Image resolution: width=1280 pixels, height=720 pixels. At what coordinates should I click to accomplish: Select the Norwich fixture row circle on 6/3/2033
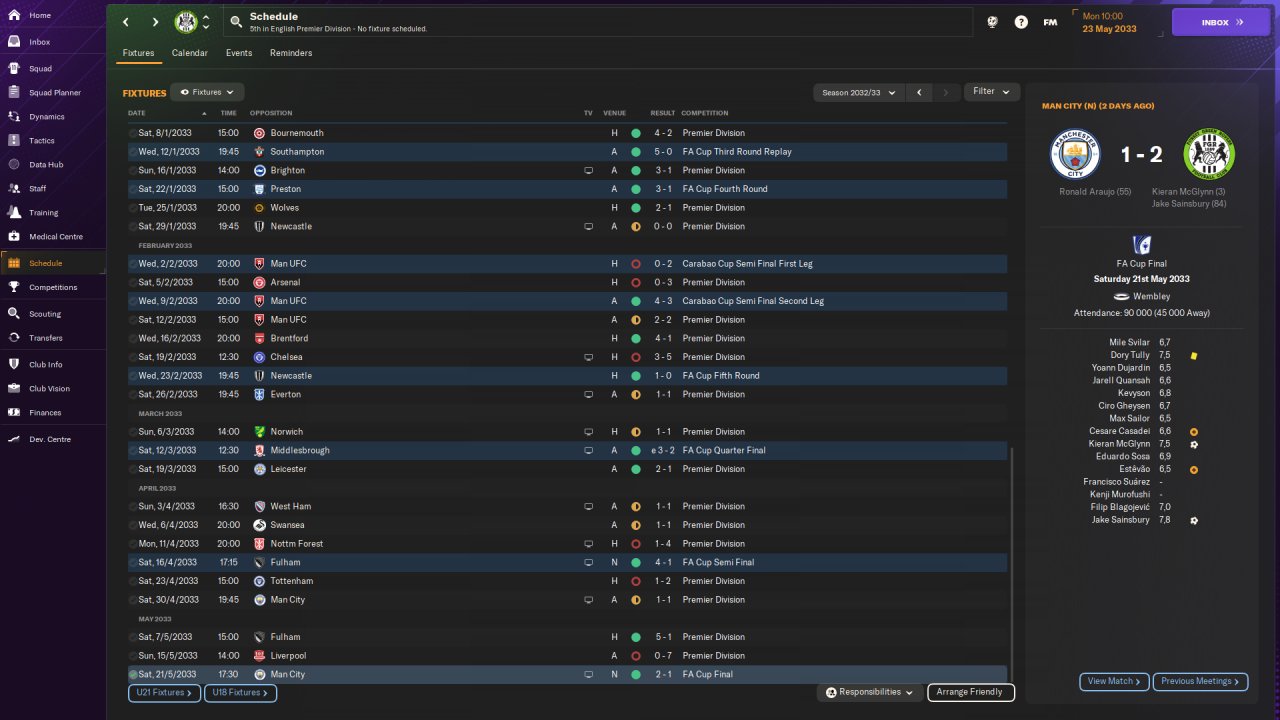pyautogui.click(x=133, y=432)
